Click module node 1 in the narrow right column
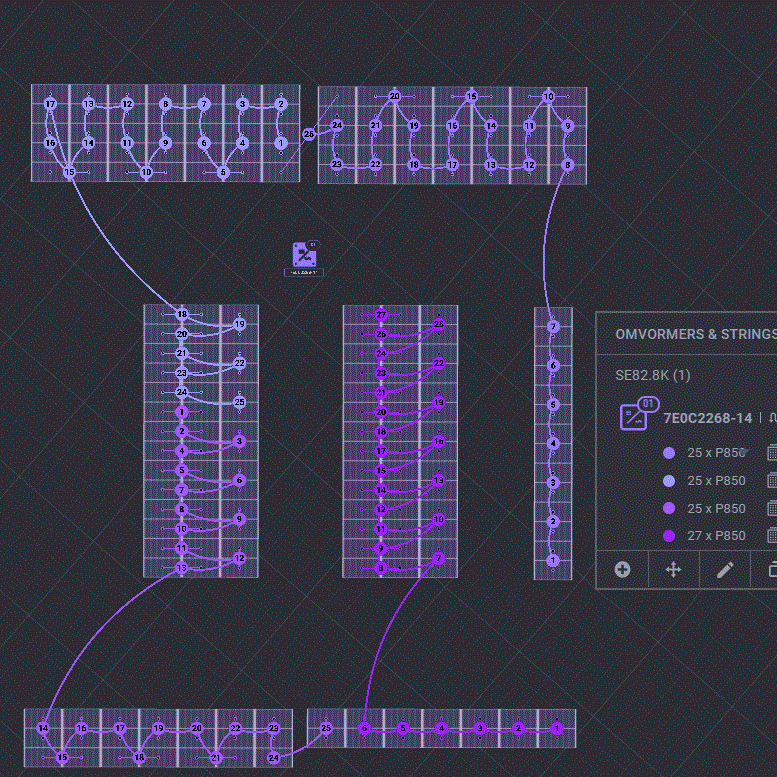The image size is (777, 777). (x=553, y=561)
